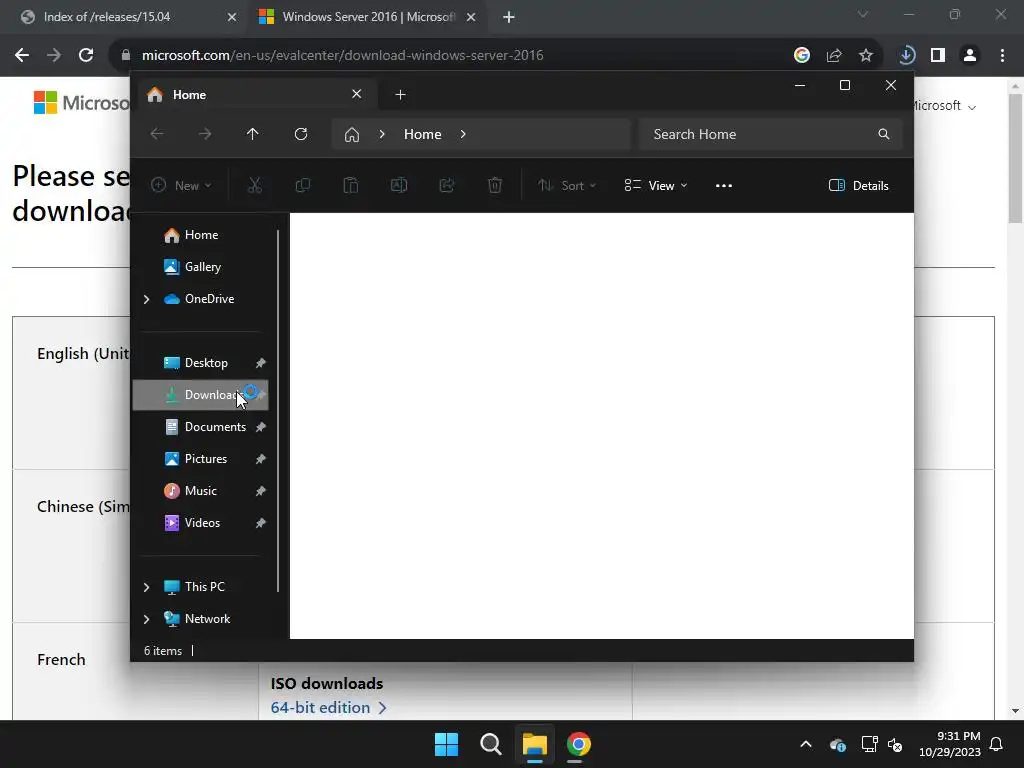
Task: Open Windows Start menu
Action: pos(447,744)
